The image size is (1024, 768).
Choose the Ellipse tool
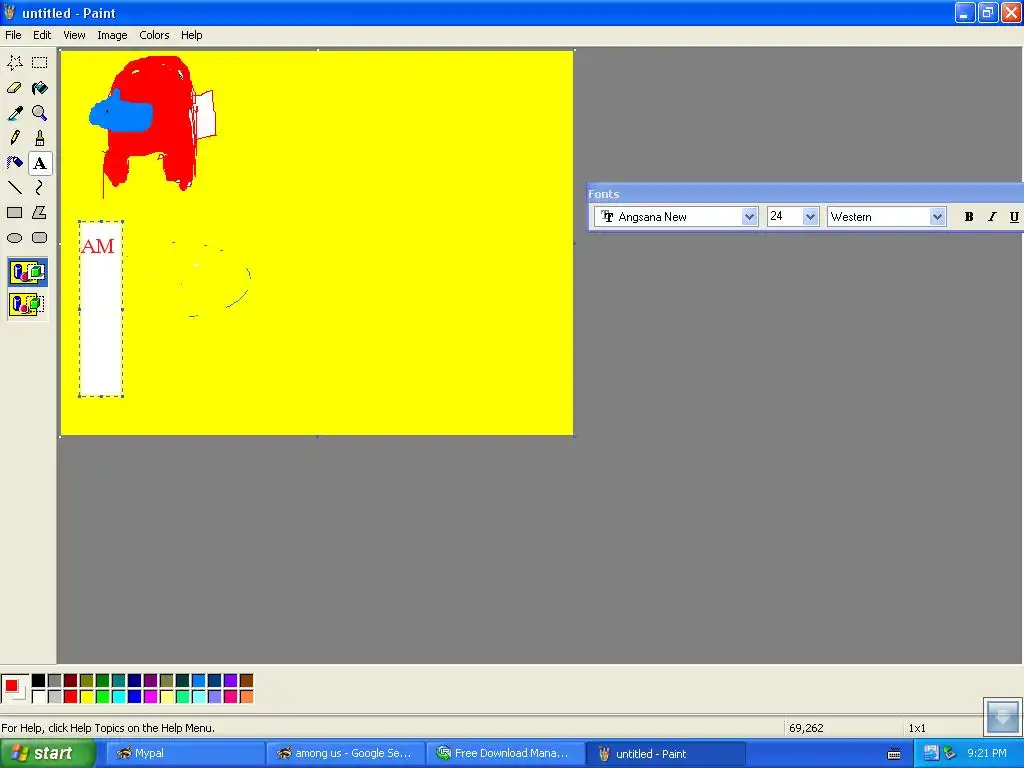tap(14, 238)
